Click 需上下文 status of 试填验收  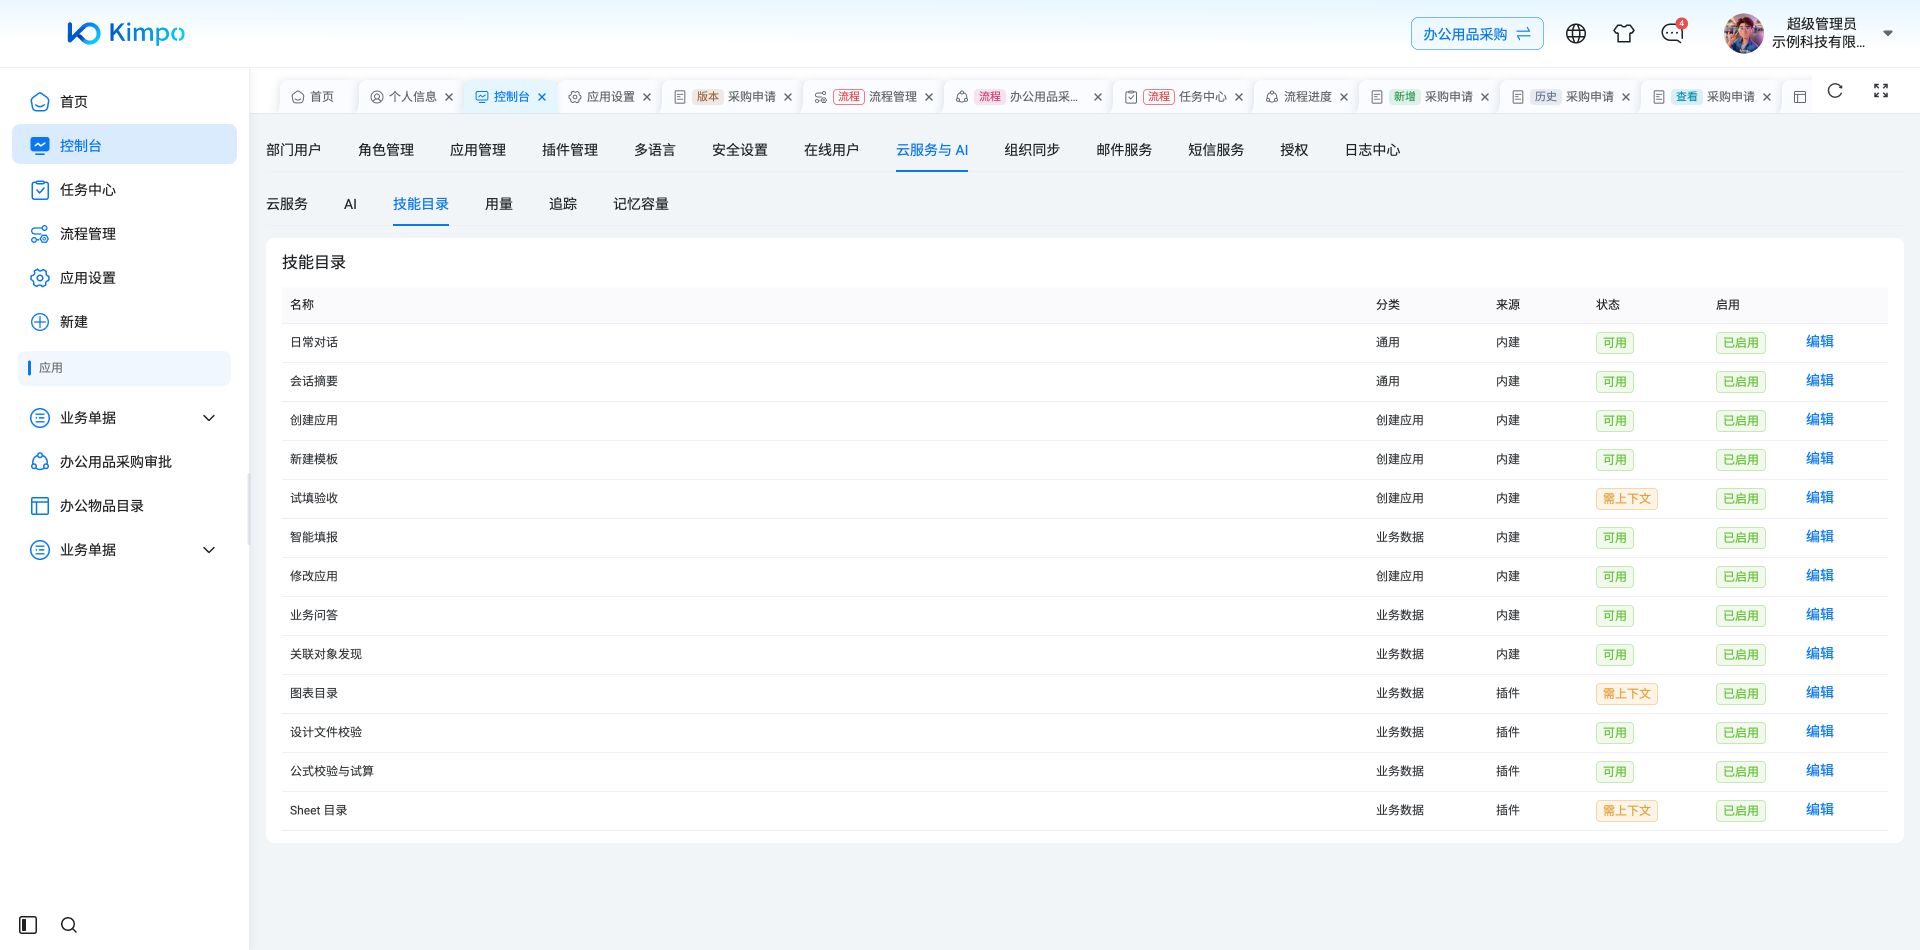pyautogui.click(x=1627, y=499)
